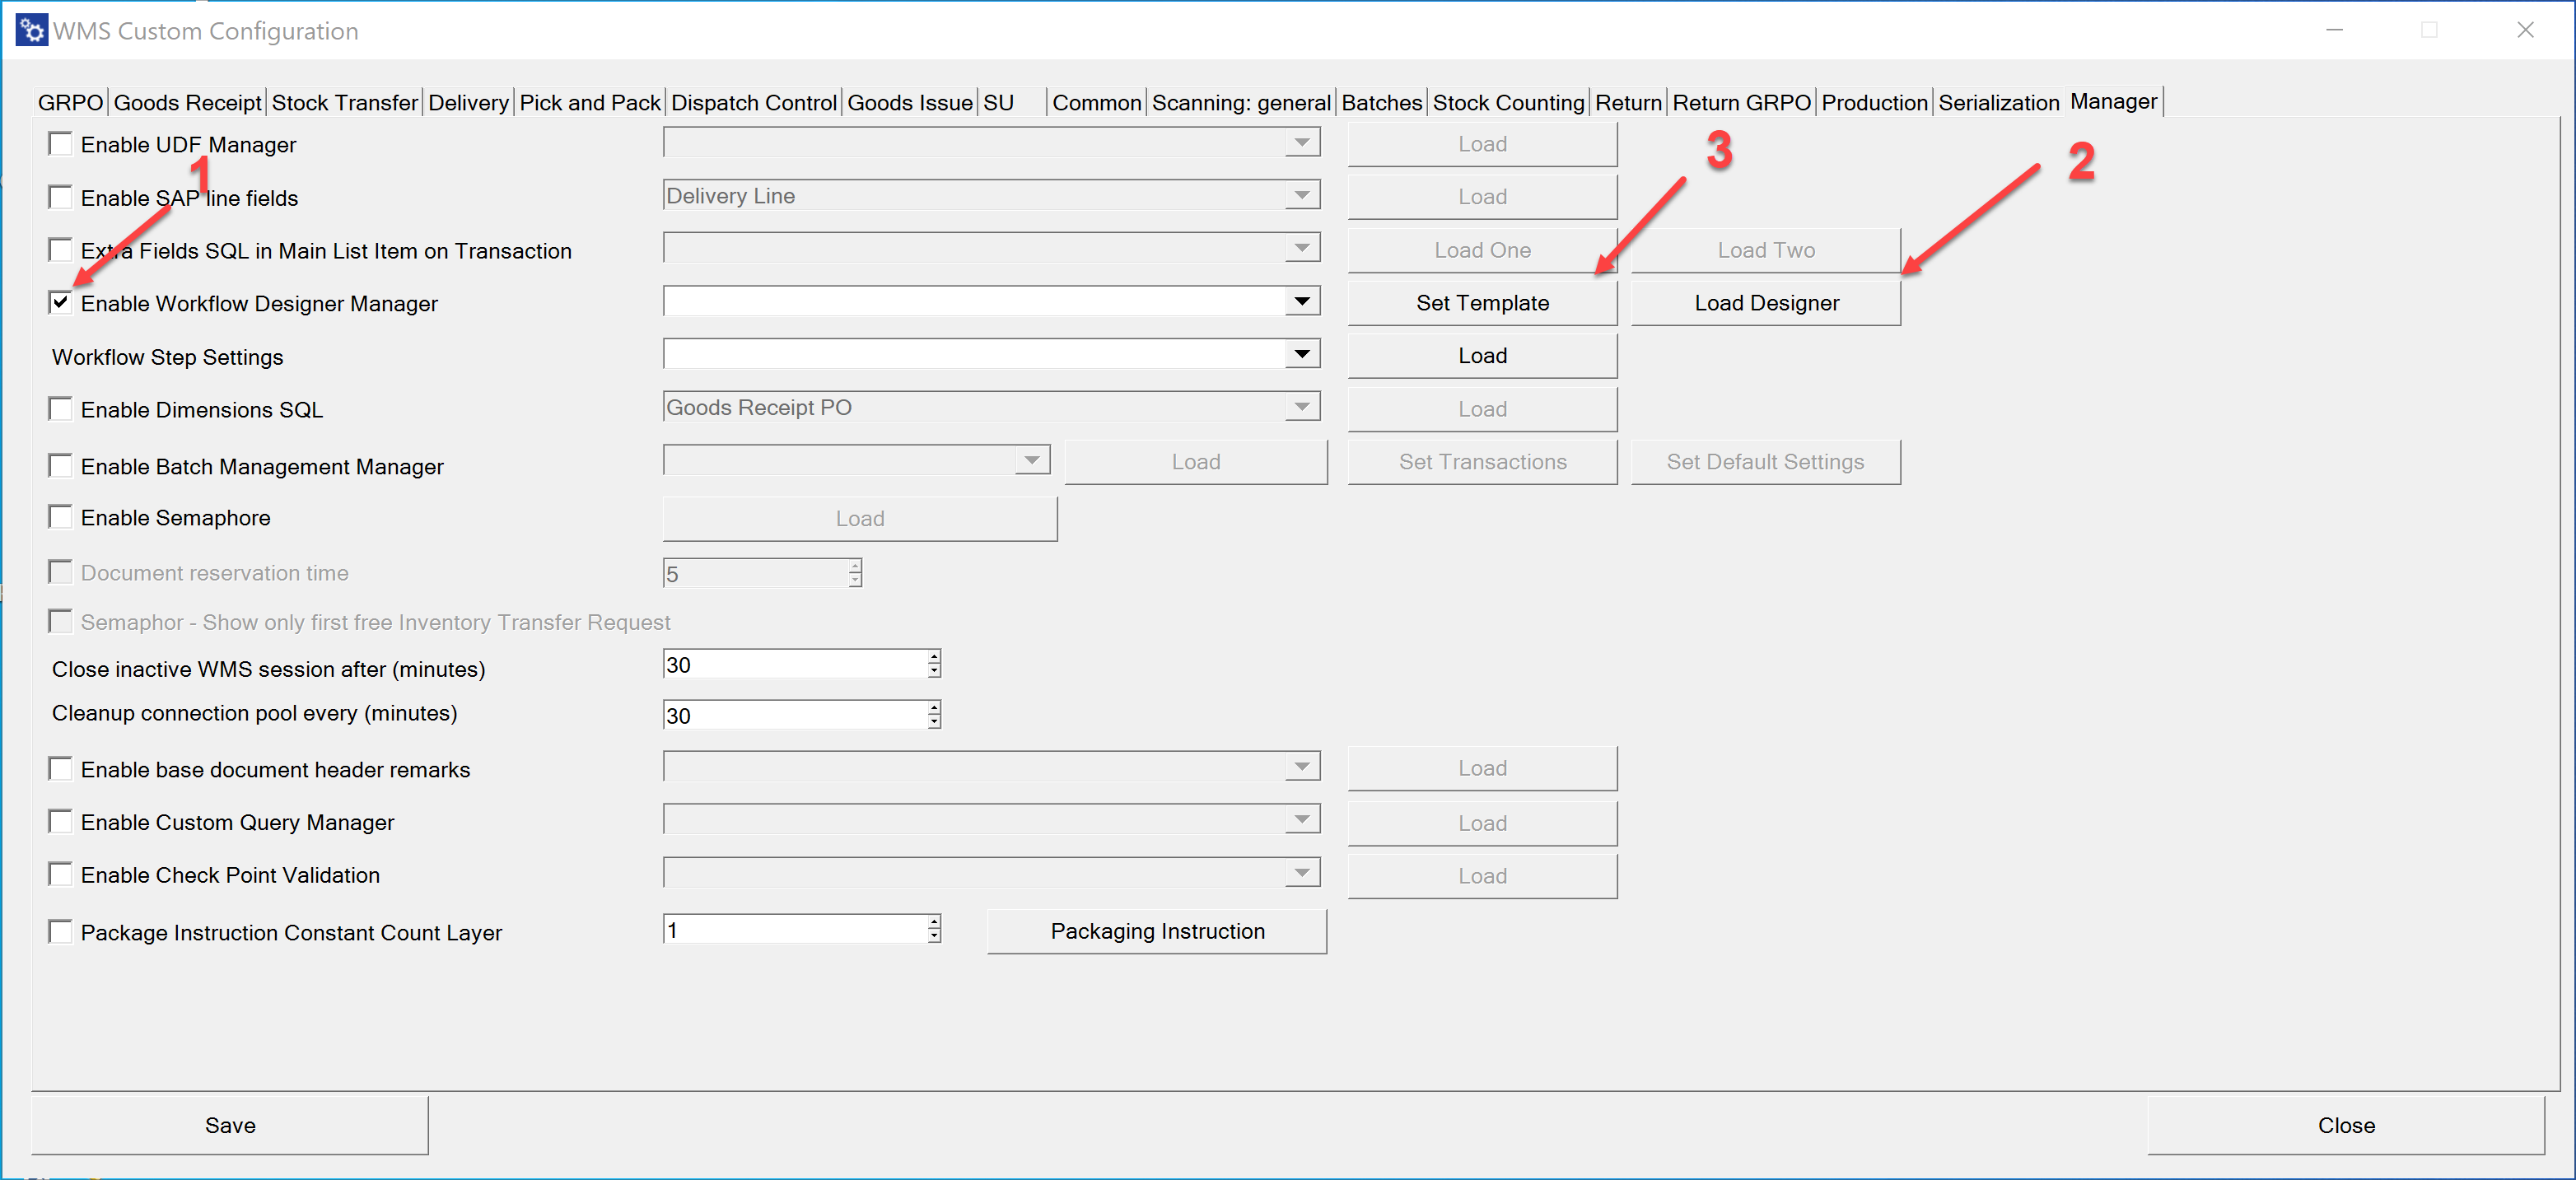Click the WMS Custom Configuration app icon
The width and height of the screenshot is (2576, 1180).
pos(31,30)
